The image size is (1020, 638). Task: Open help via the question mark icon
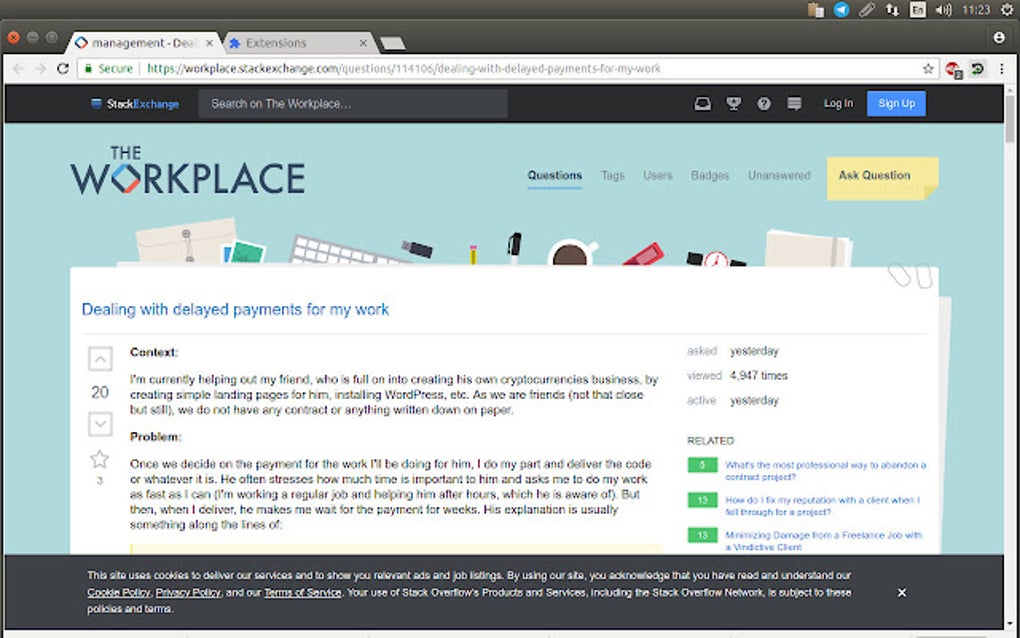[763, 103]
